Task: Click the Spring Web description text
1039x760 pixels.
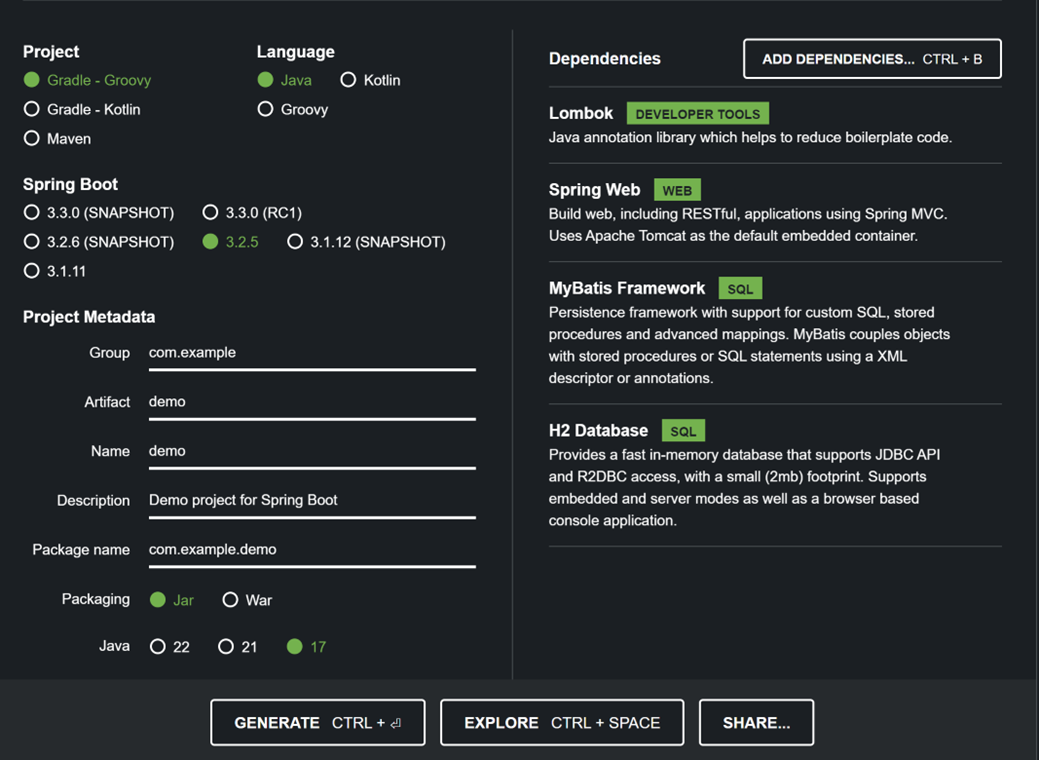Action: point(748,225)
